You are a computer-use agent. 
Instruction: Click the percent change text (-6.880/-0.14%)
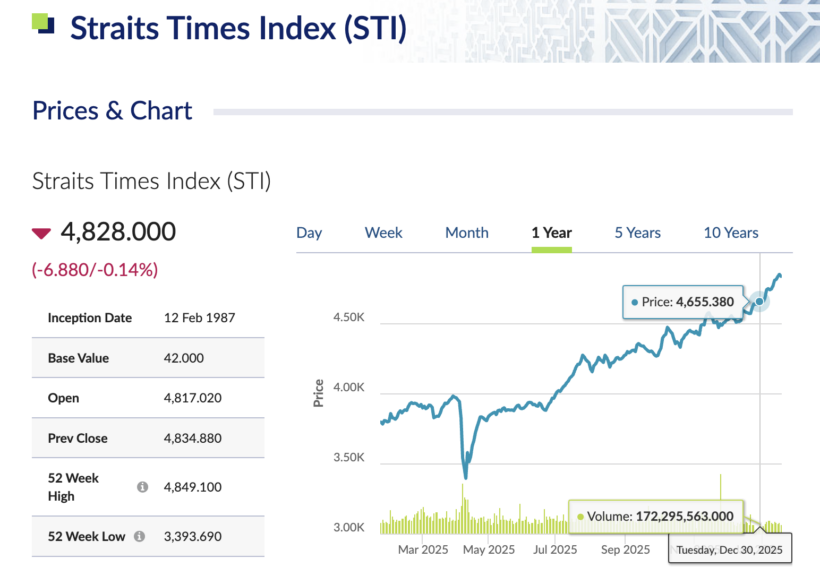(x=95, y=269)
